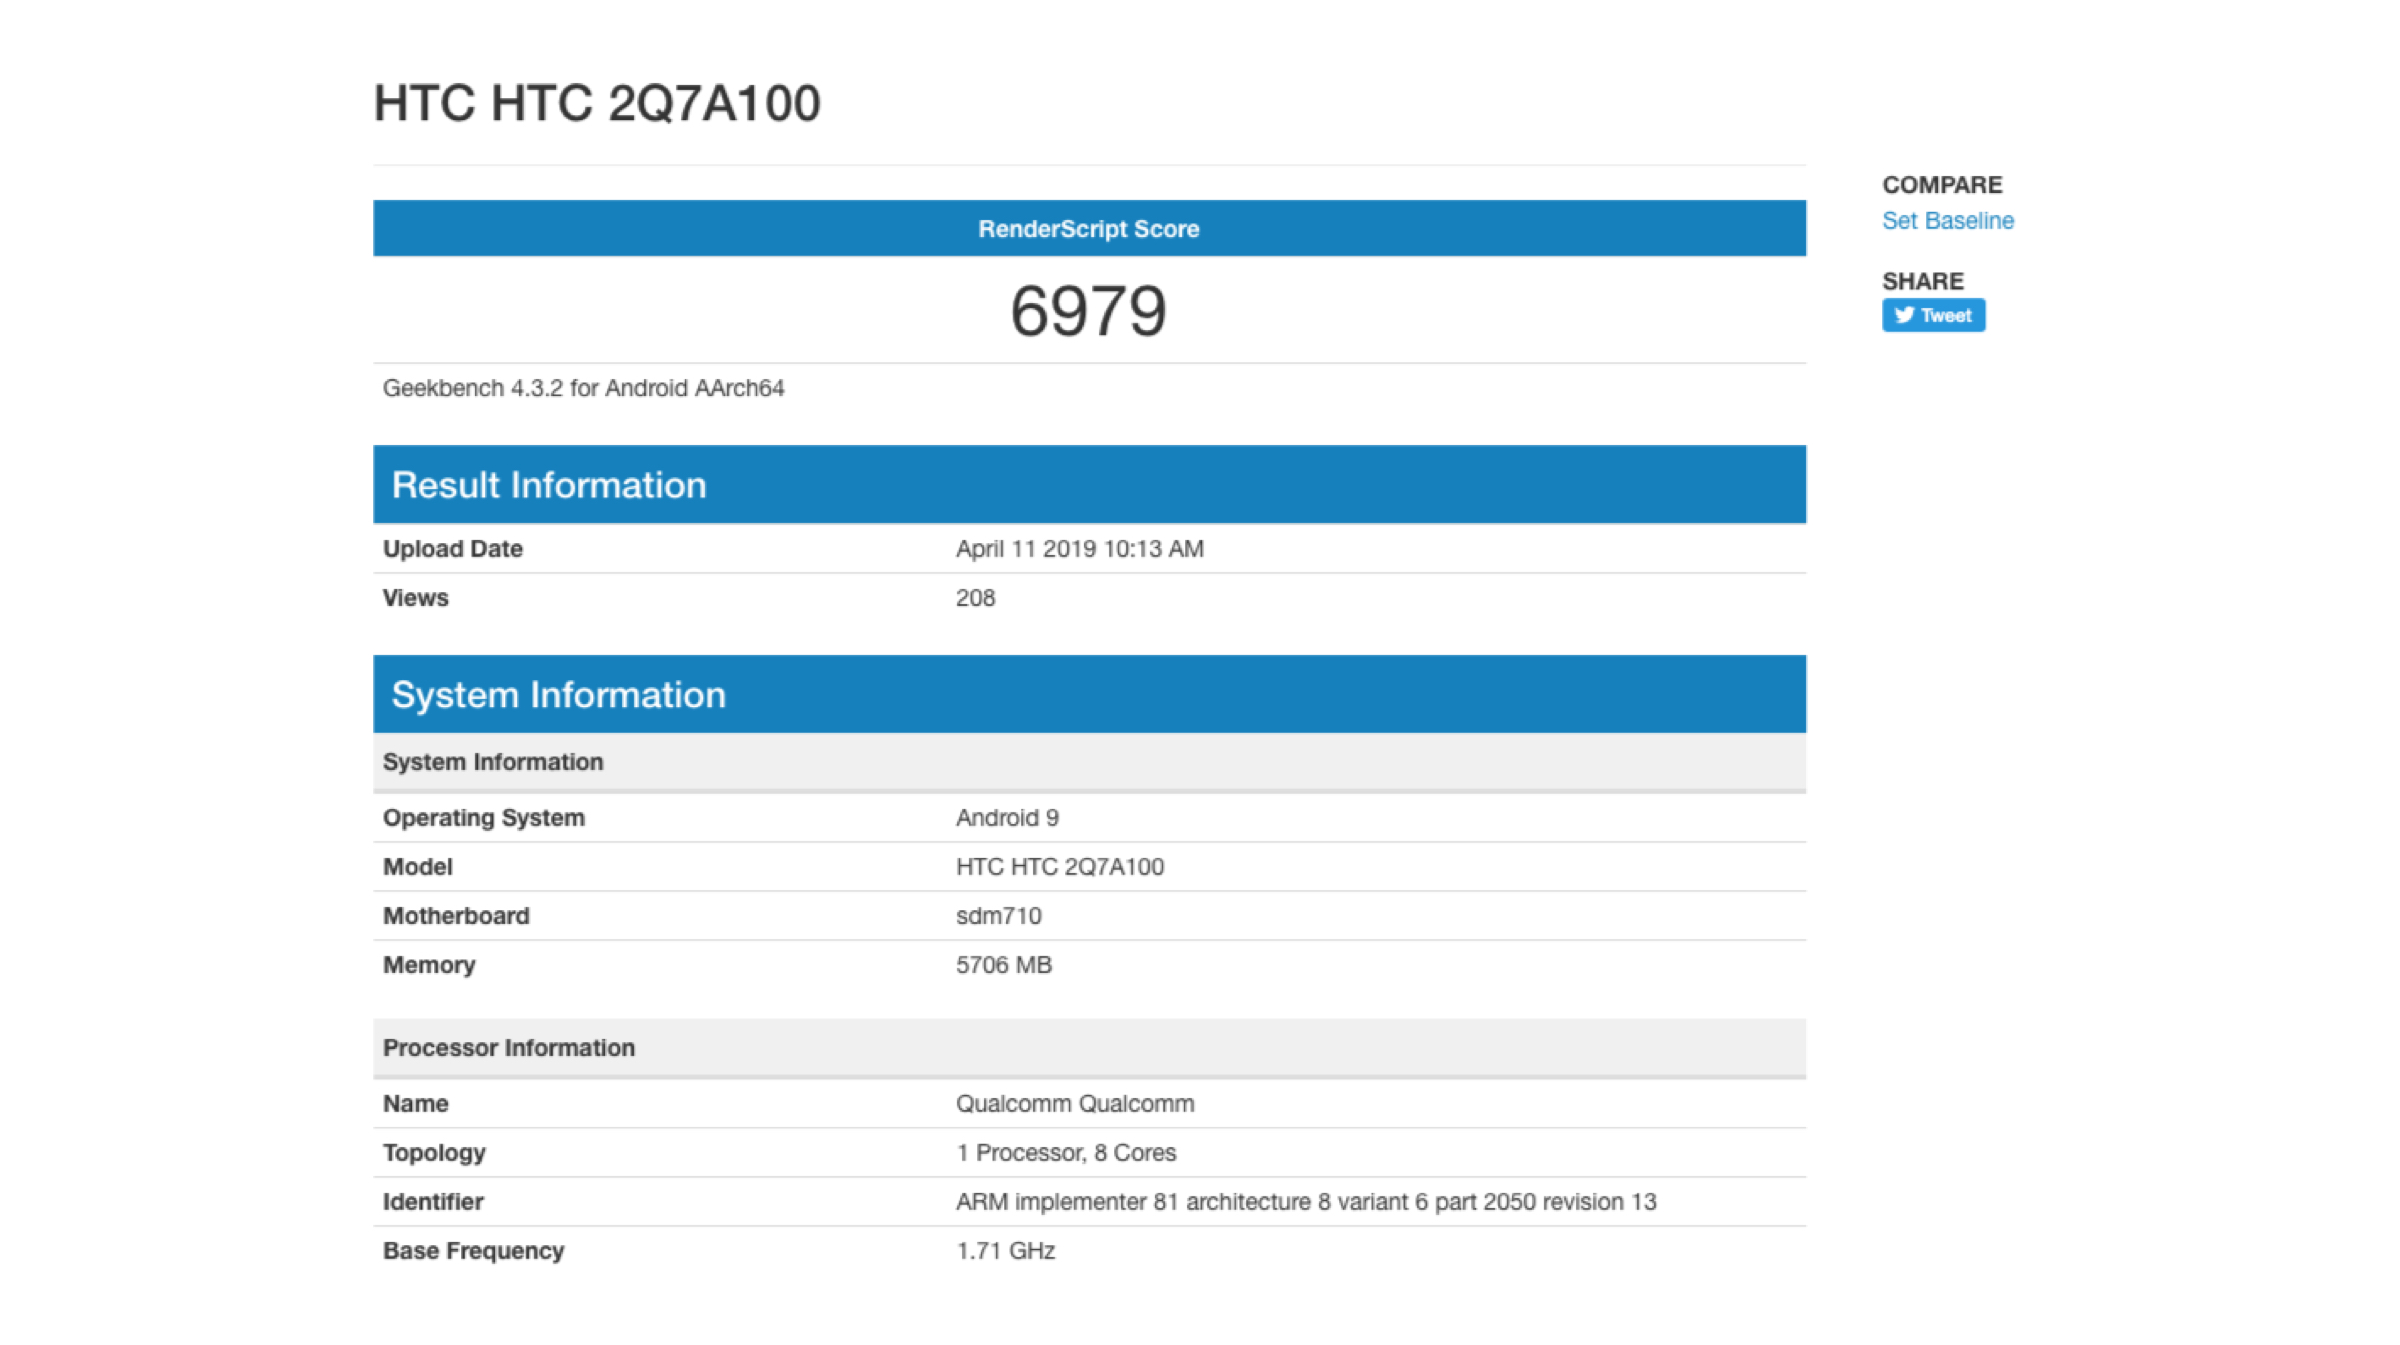
Task: Click the Processor Information subheading
Action: click(508, 1048)
